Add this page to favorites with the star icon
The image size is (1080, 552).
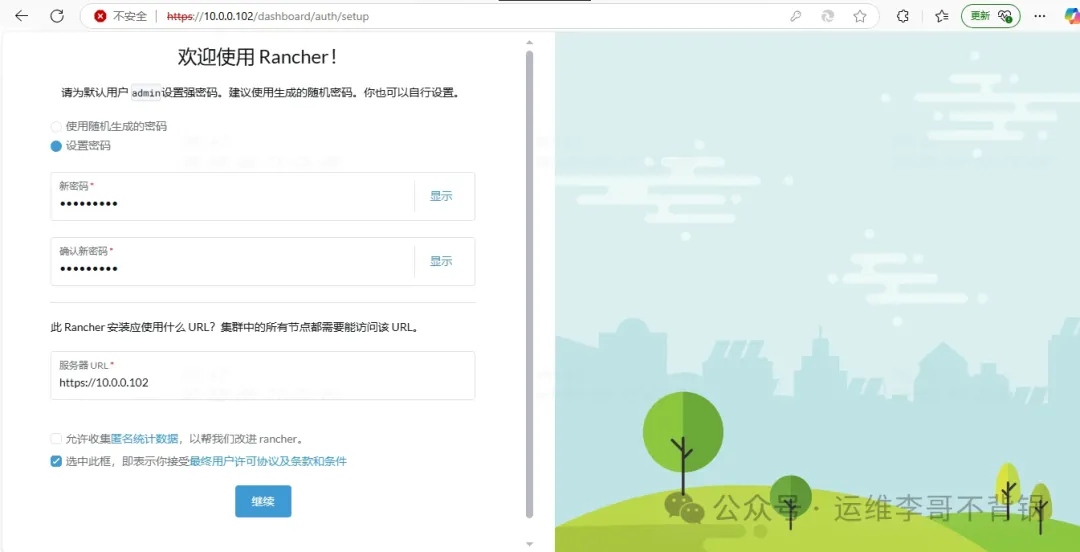tap(860, 16)
